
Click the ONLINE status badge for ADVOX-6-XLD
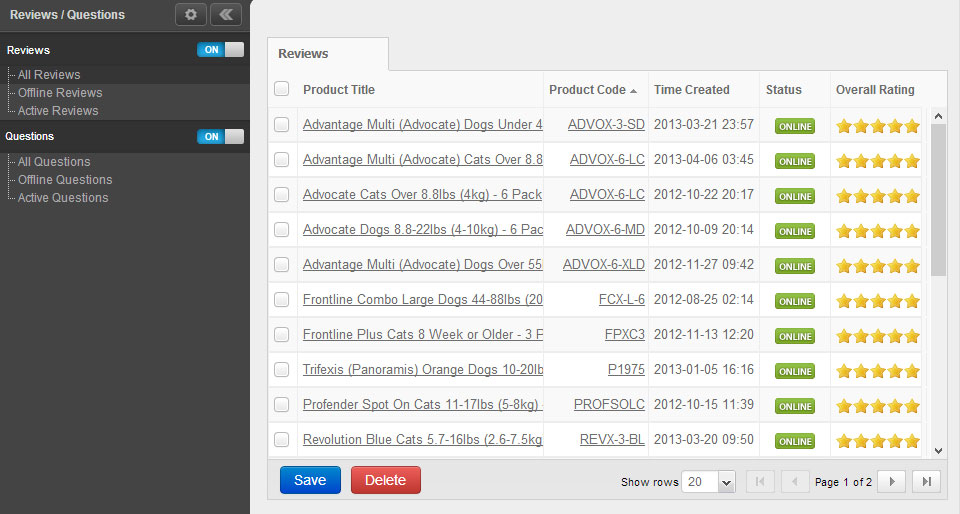pos(795,266)
